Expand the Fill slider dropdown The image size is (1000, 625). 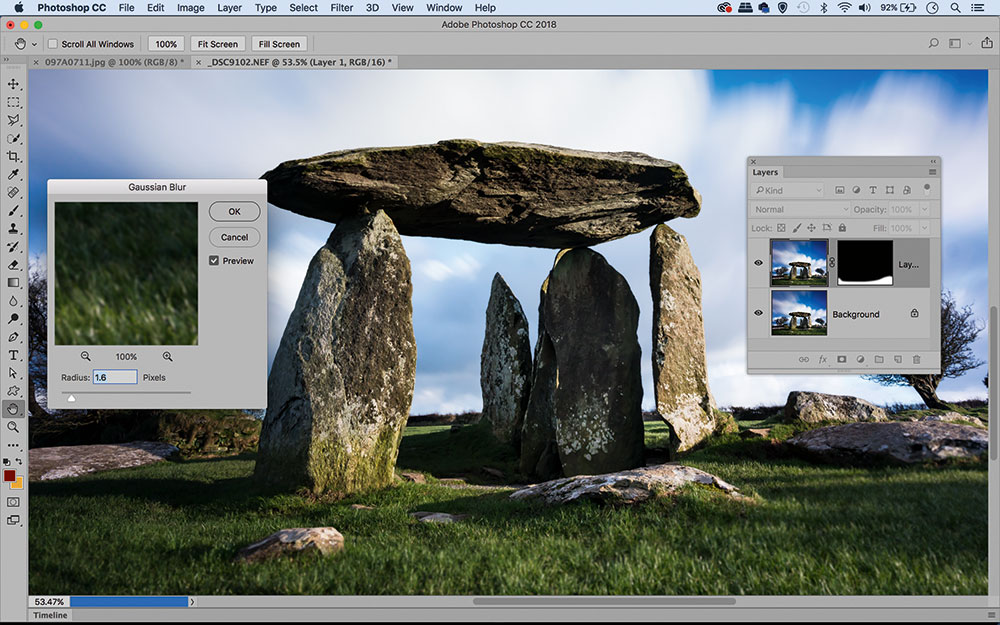click(924, 228)
